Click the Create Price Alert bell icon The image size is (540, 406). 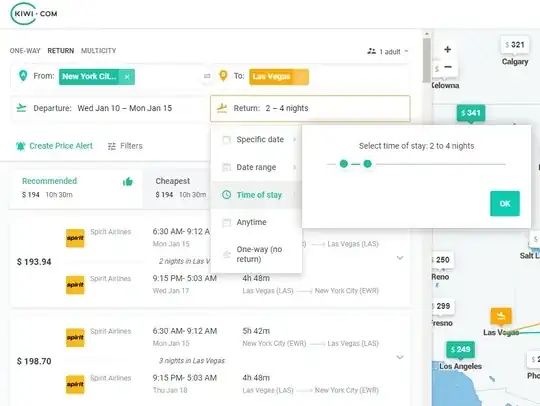click(21, 146)
